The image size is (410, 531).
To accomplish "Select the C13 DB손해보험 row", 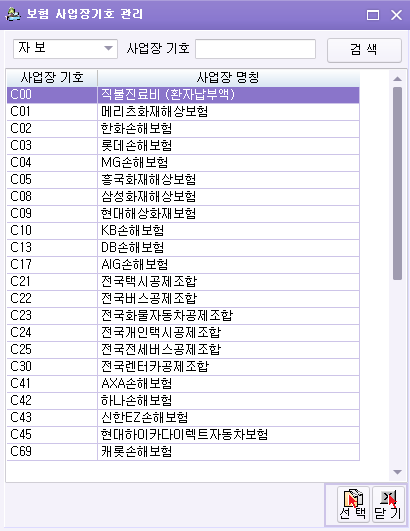I will (x=183, y=248).
